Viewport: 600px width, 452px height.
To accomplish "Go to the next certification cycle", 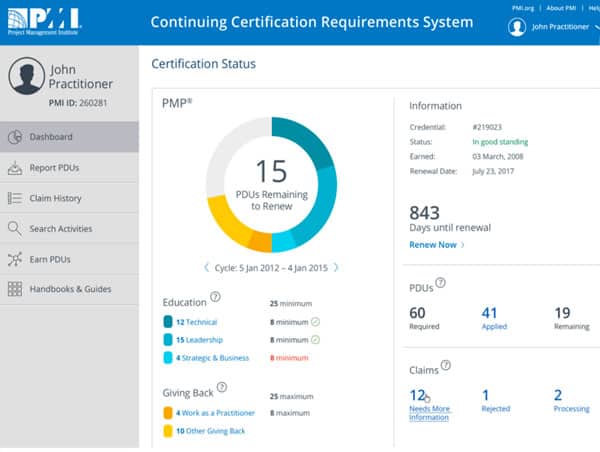I will click(336, 267).
